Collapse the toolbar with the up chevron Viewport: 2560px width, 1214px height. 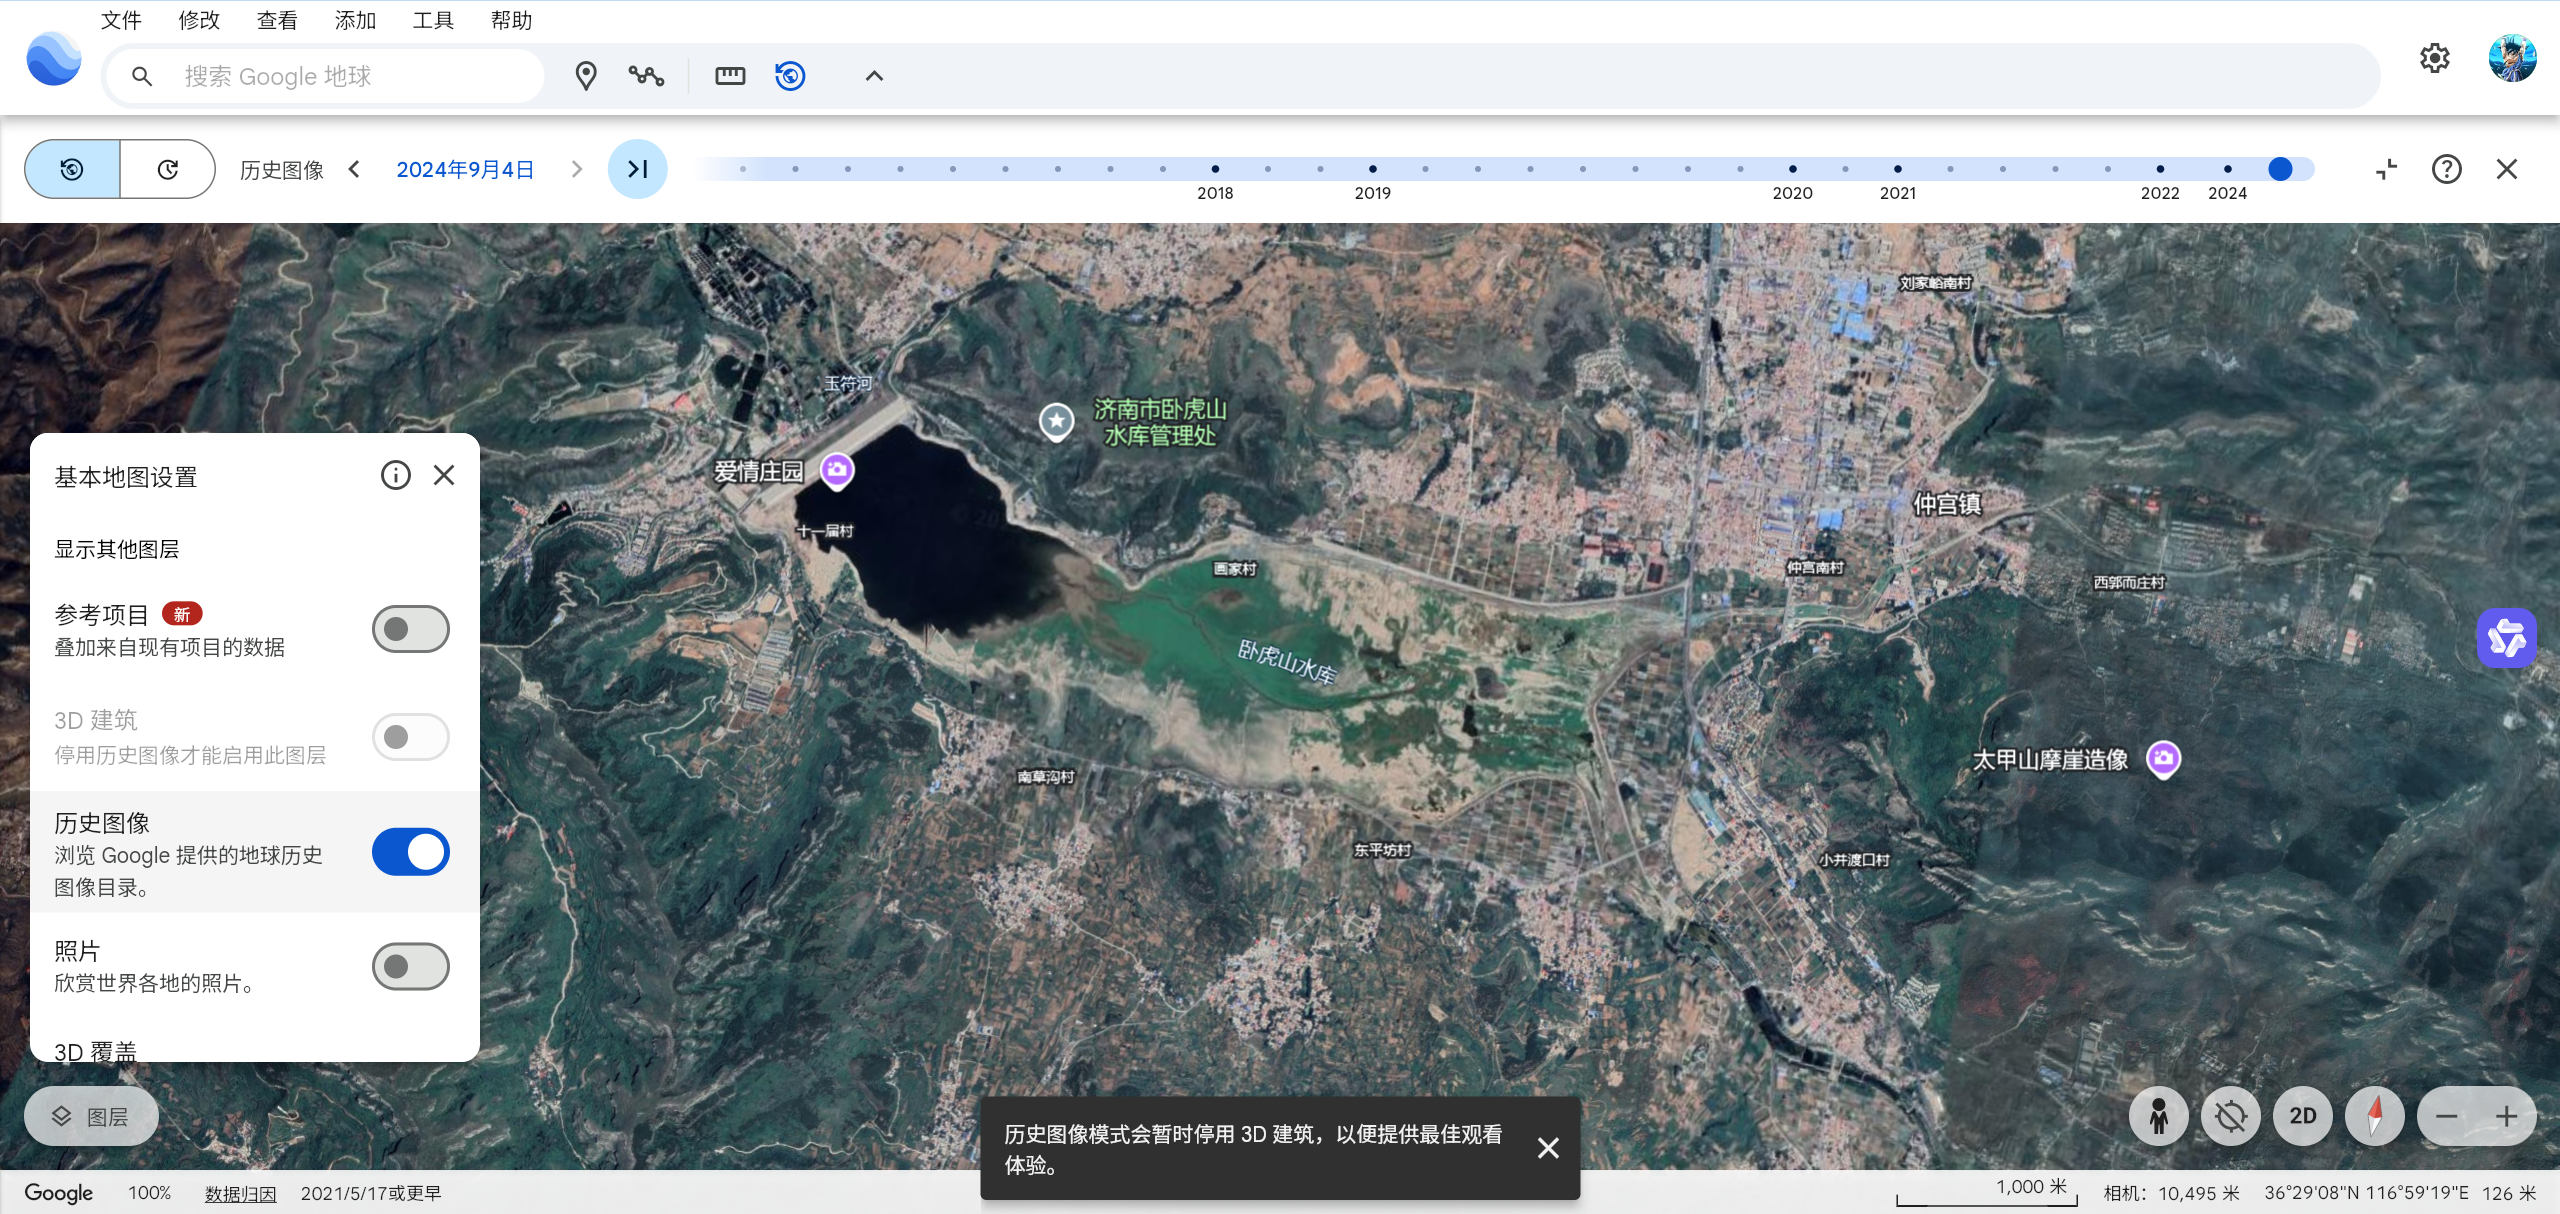(x=874, y=76)
